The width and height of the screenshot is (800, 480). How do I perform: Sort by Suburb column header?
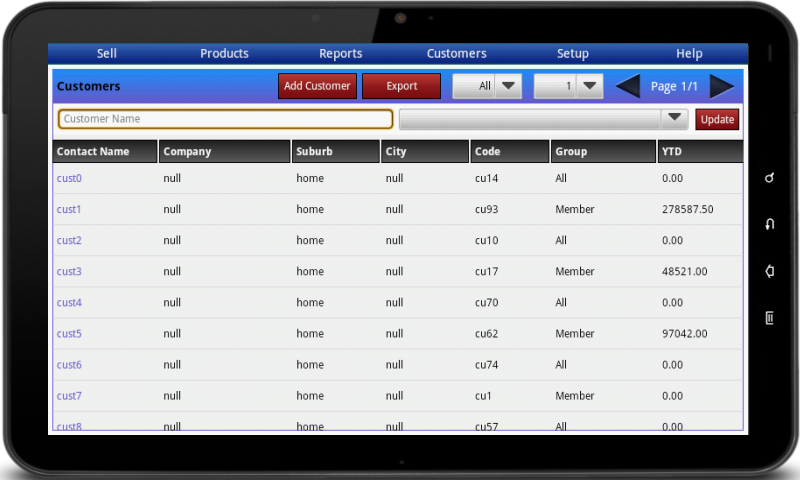click(x=336, y=151)
